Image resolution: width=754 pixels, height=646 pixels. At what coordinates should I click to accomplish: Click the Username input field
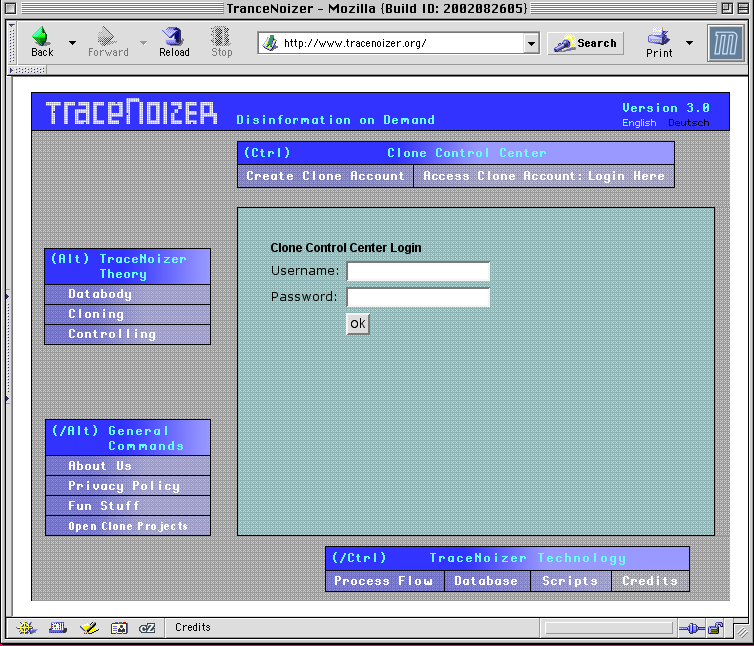(x=418, y=271)
